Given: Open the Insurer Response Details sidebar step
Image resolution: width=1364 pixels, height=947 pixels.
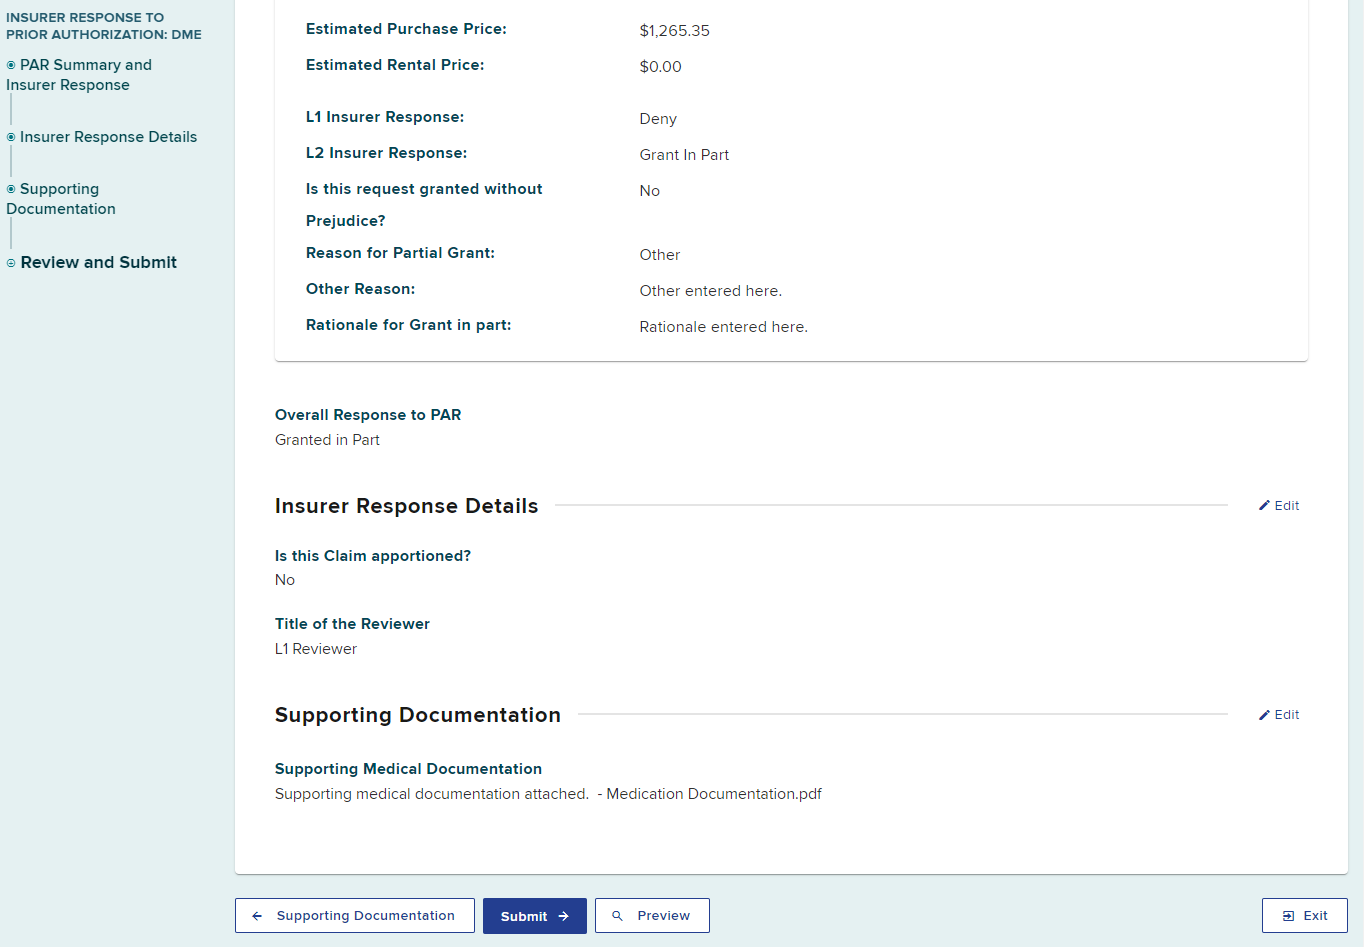Looking at the screenshot, I should pyautogui.click(x=109, y=136).
